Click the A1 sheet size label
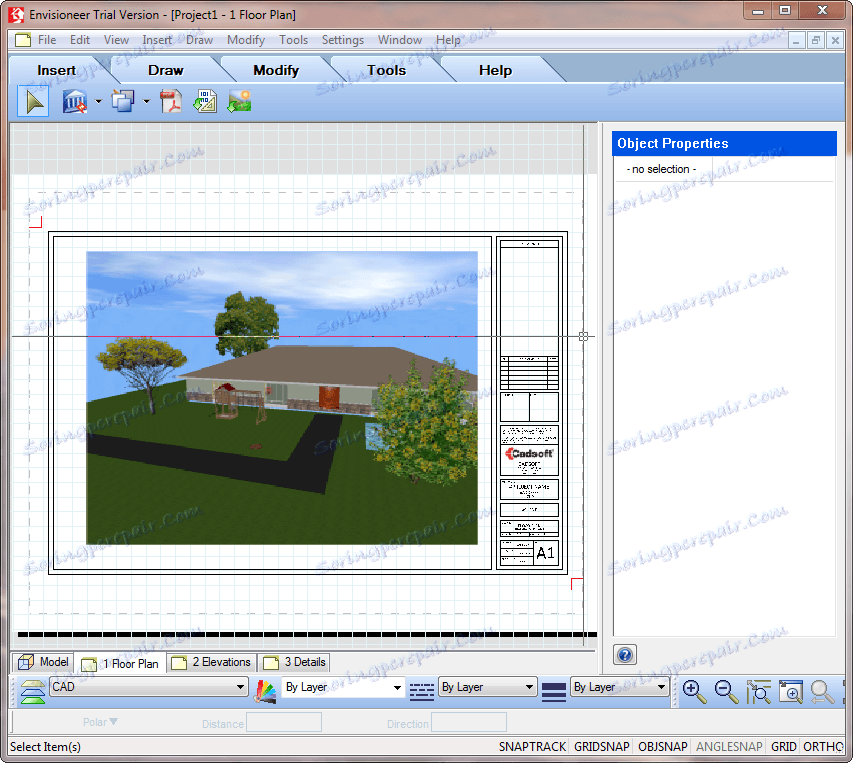Image resolution: width=853 pixels, height=763 pixels. coord(546,553)
